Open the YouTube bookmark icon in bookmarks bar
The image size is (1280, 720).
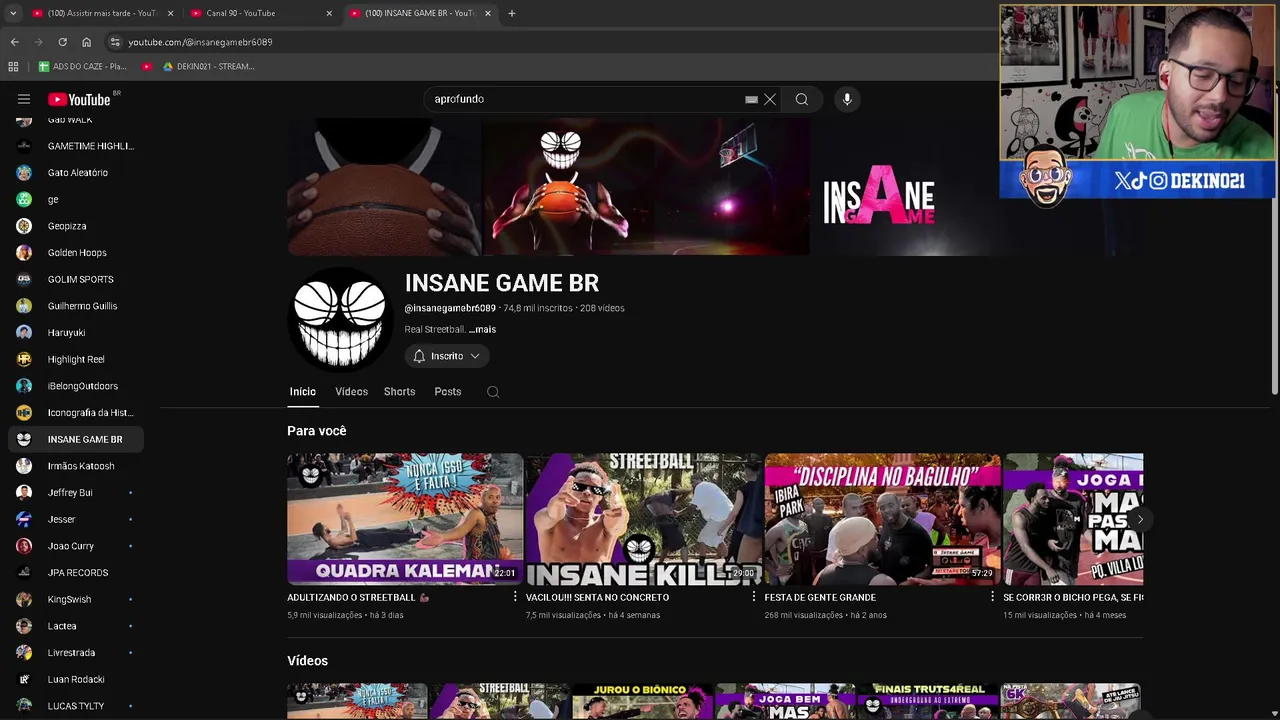tap(147, 66)
